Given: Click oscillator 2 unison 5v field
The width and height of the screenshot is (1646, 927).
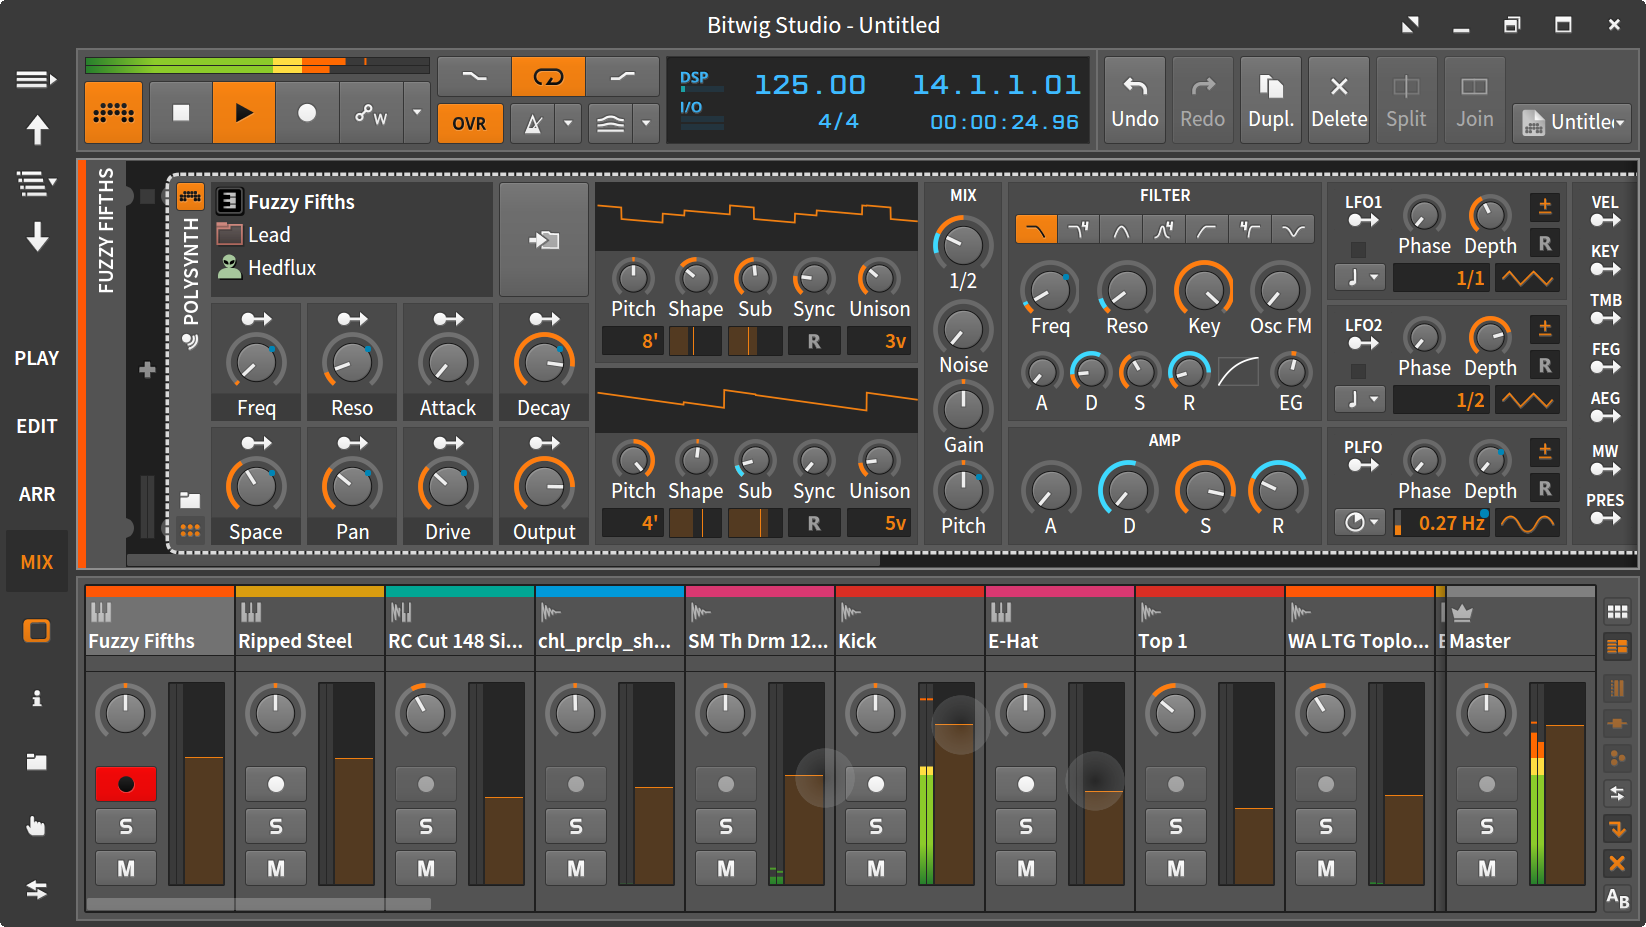Looking at the screenshot, I should pyautogui.click(x=879, y=523).
